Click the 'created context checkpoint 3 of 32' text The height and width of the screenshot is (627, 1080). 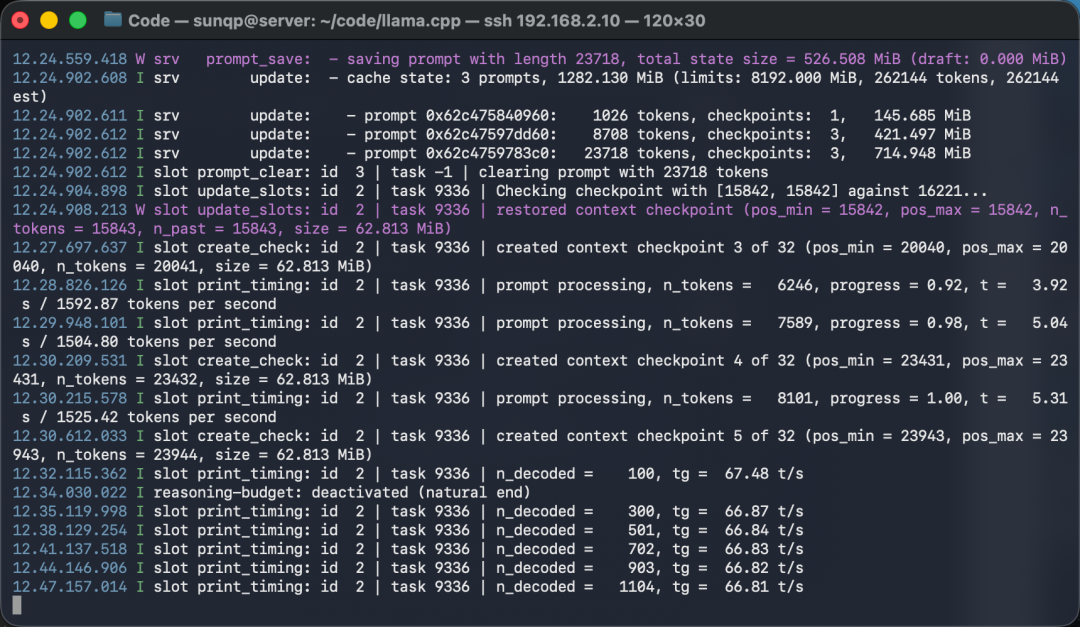(645, 247)
